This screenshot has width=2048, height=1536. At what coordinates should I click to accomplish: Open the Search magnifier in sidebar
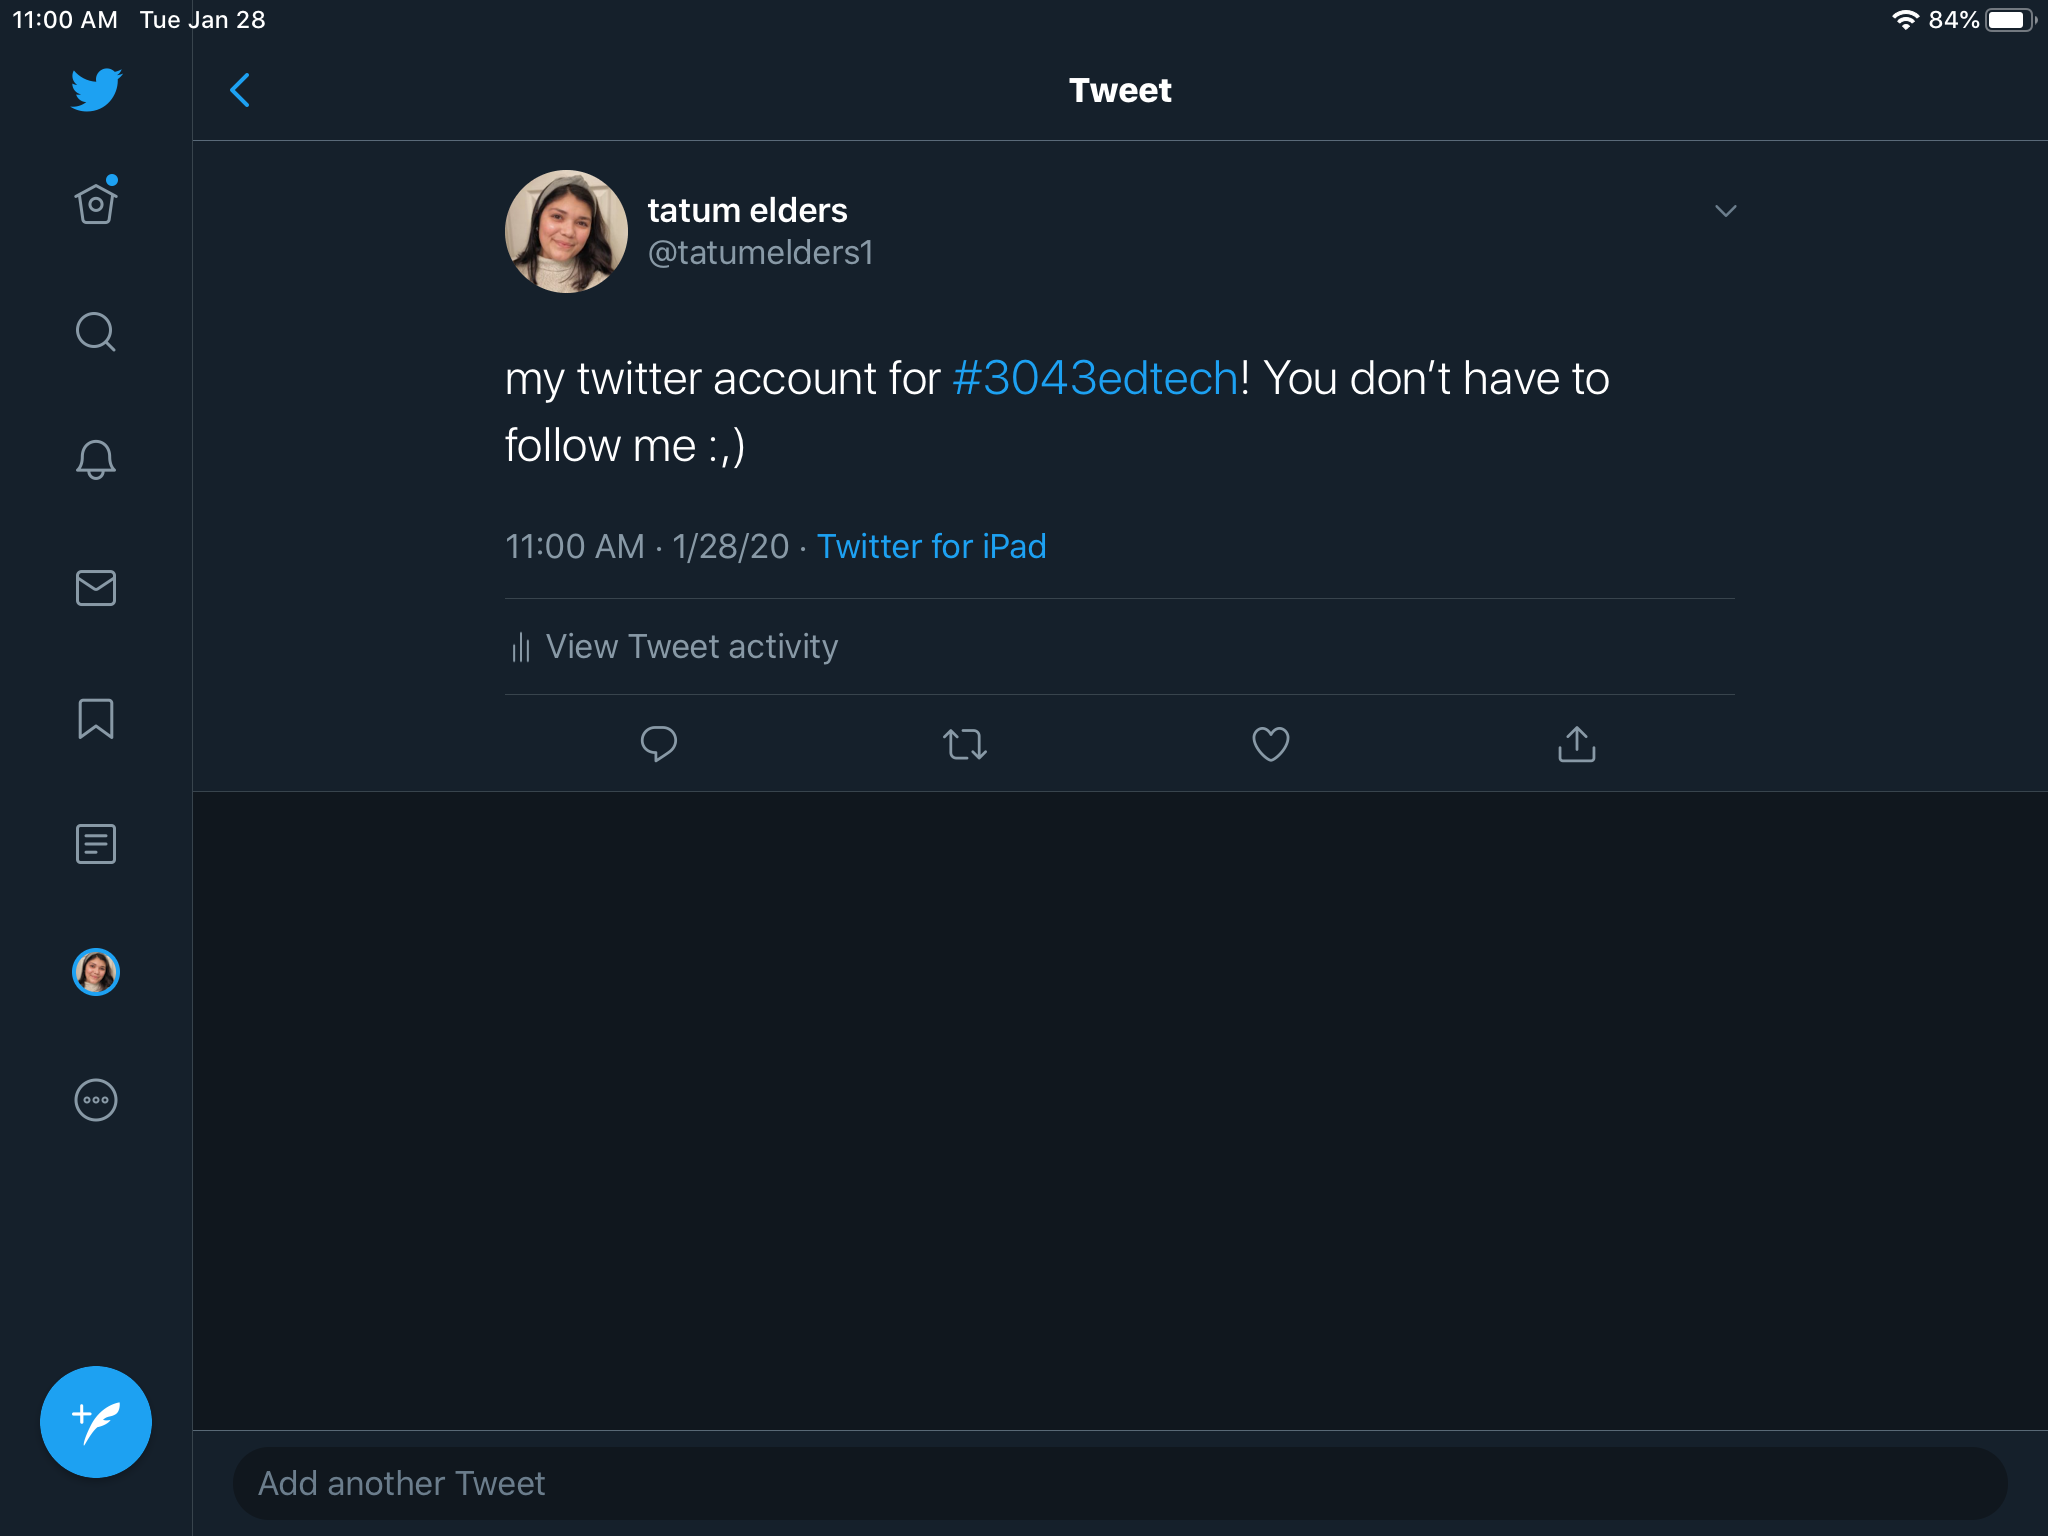(96, 332)
